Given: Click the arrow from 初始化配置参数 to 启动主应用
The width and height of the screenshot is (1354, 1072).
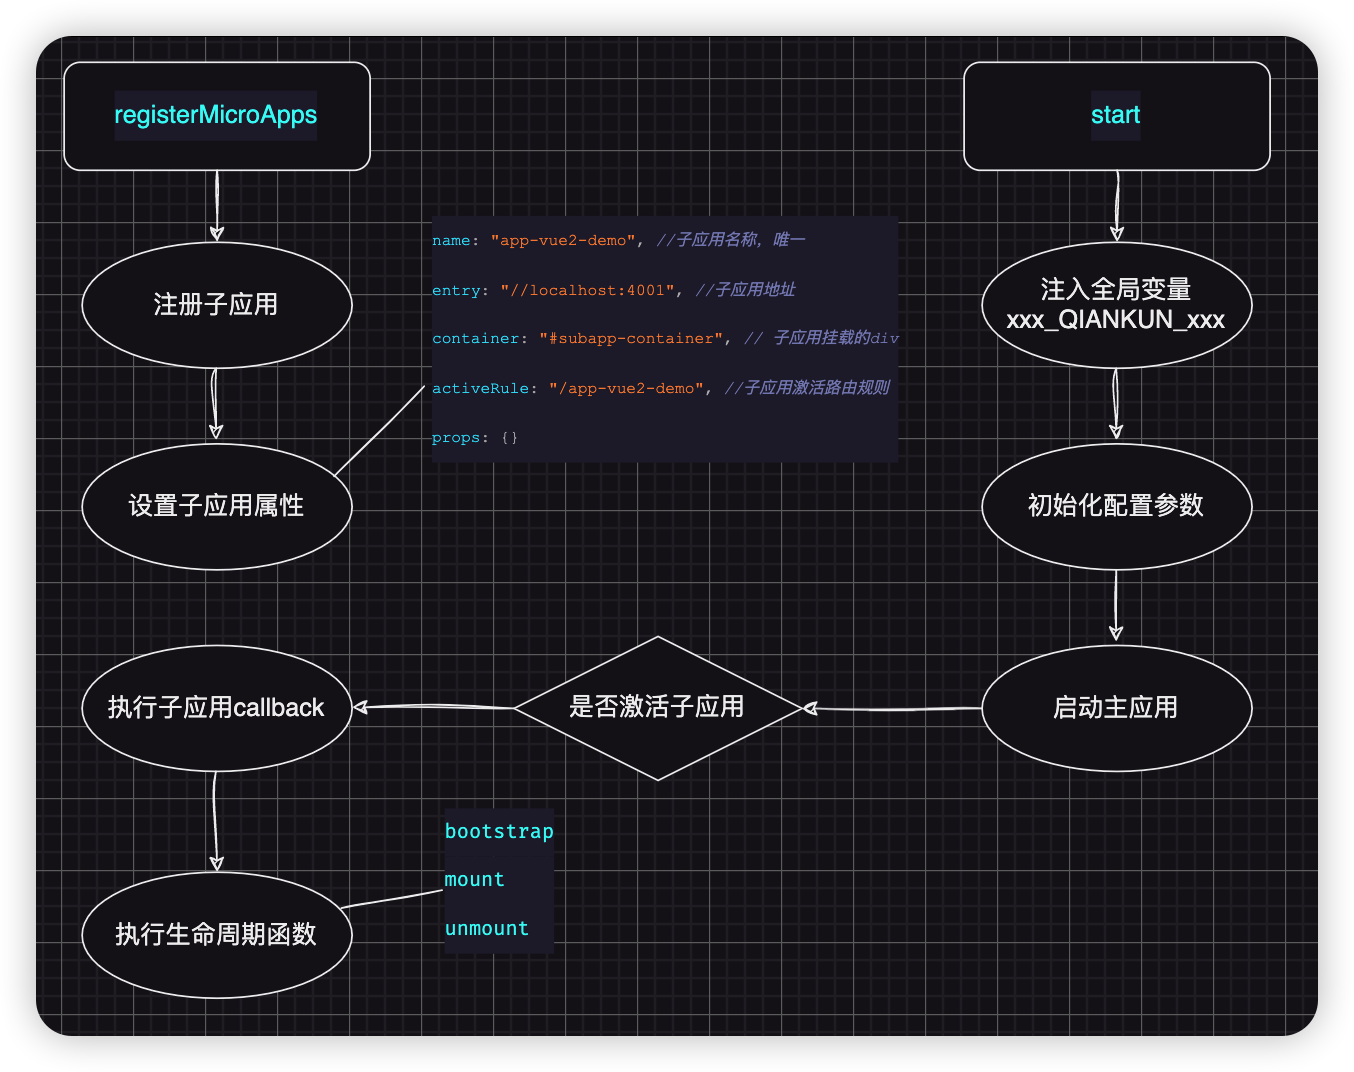Looking at the screenshot, I should tap(1116, 604).
